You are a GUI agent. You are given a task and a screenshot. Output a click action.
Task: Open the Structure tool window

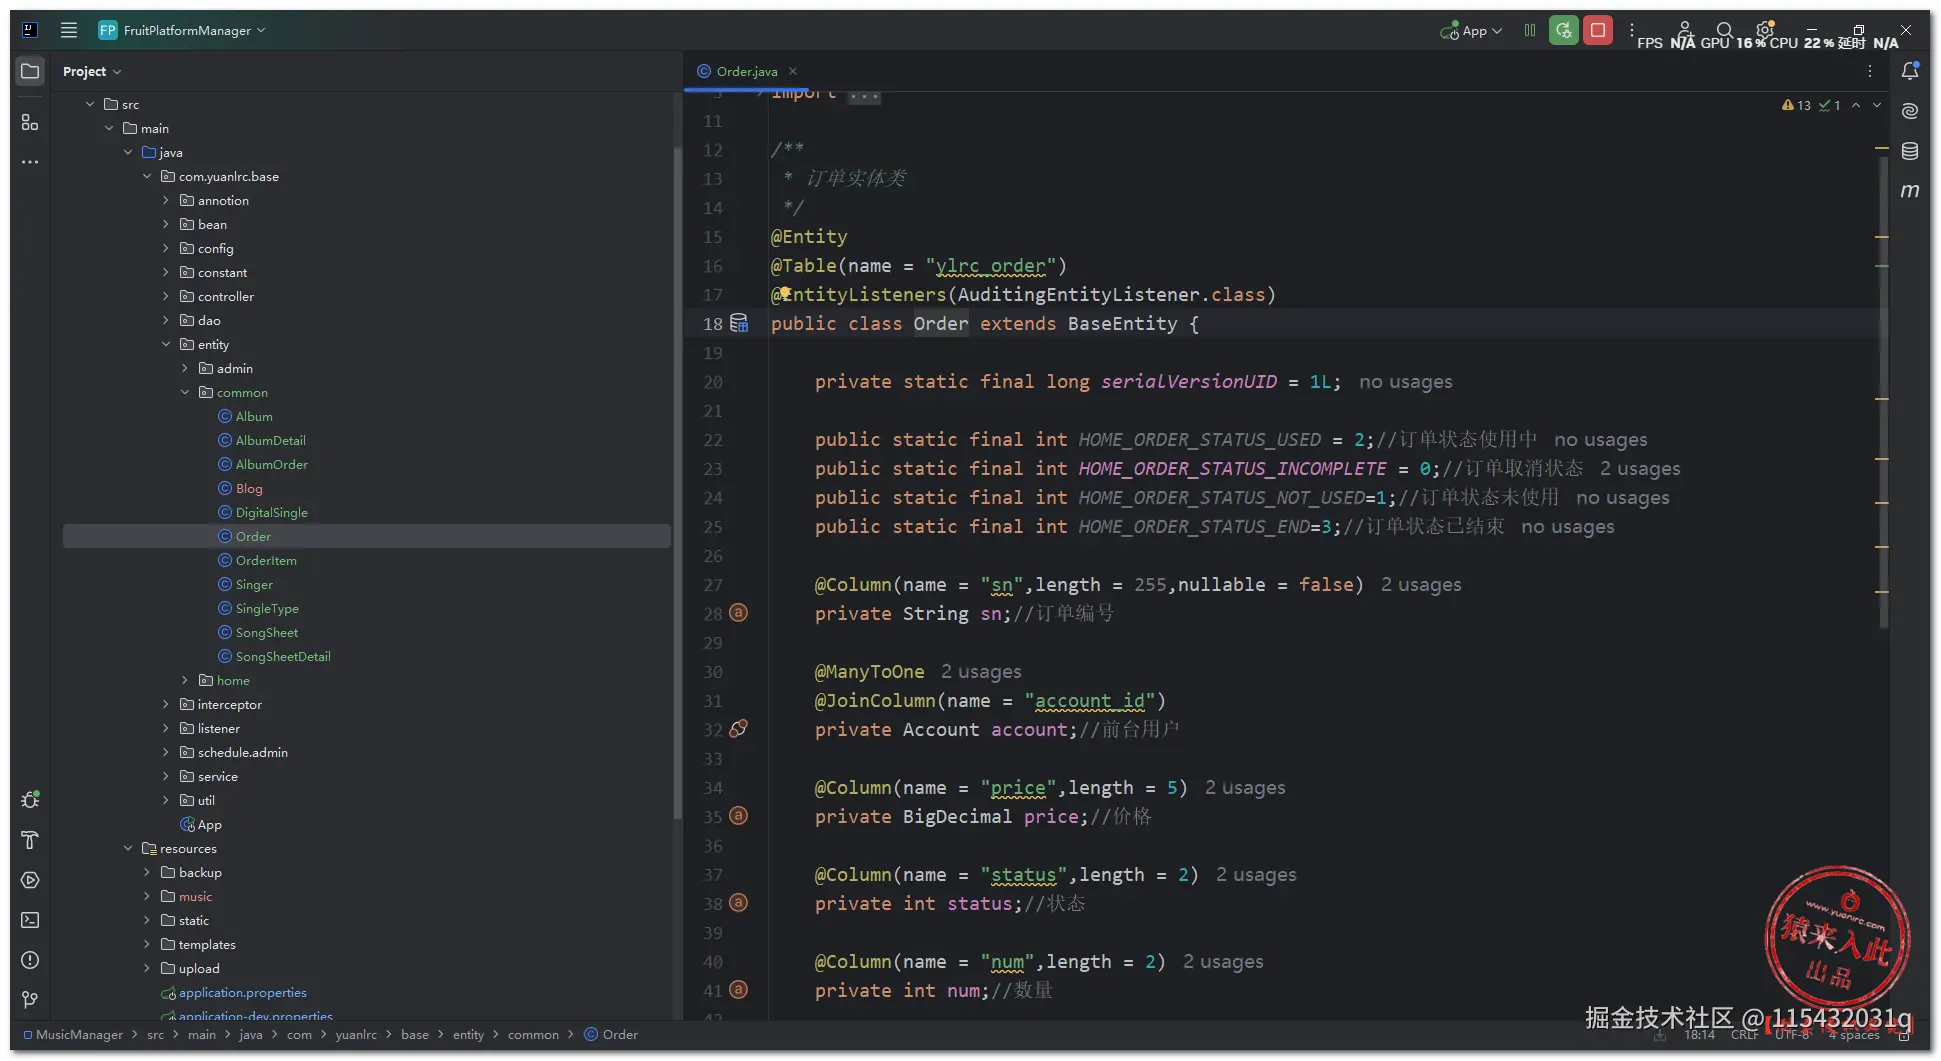pos(30,122)
